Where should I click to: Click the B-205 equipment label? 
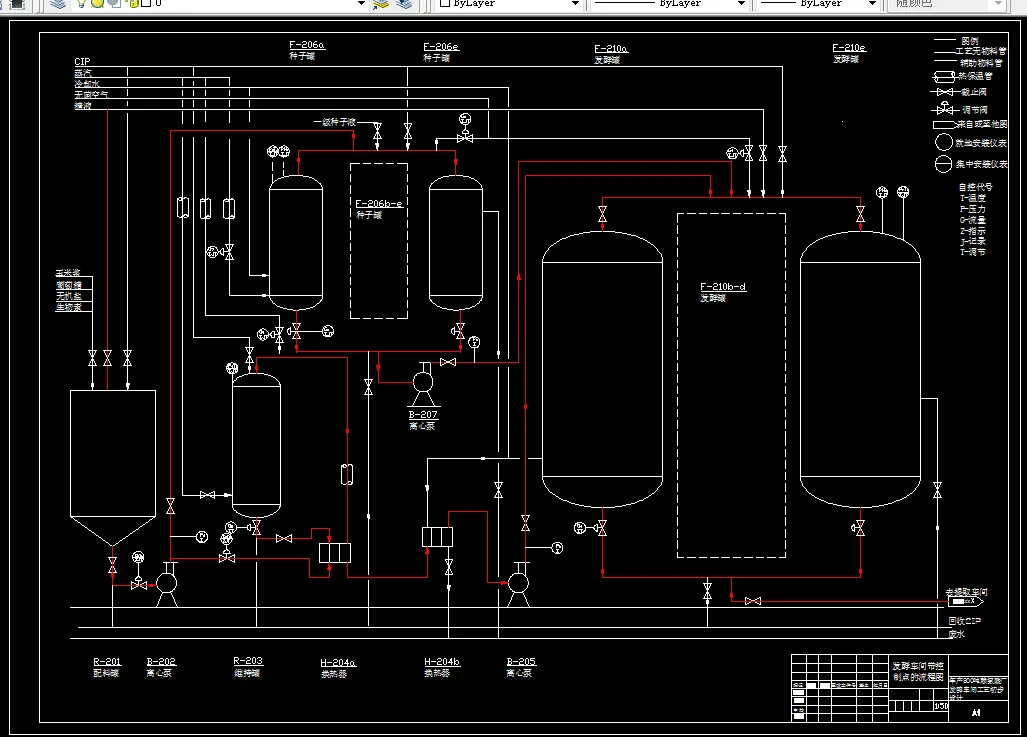521,662
